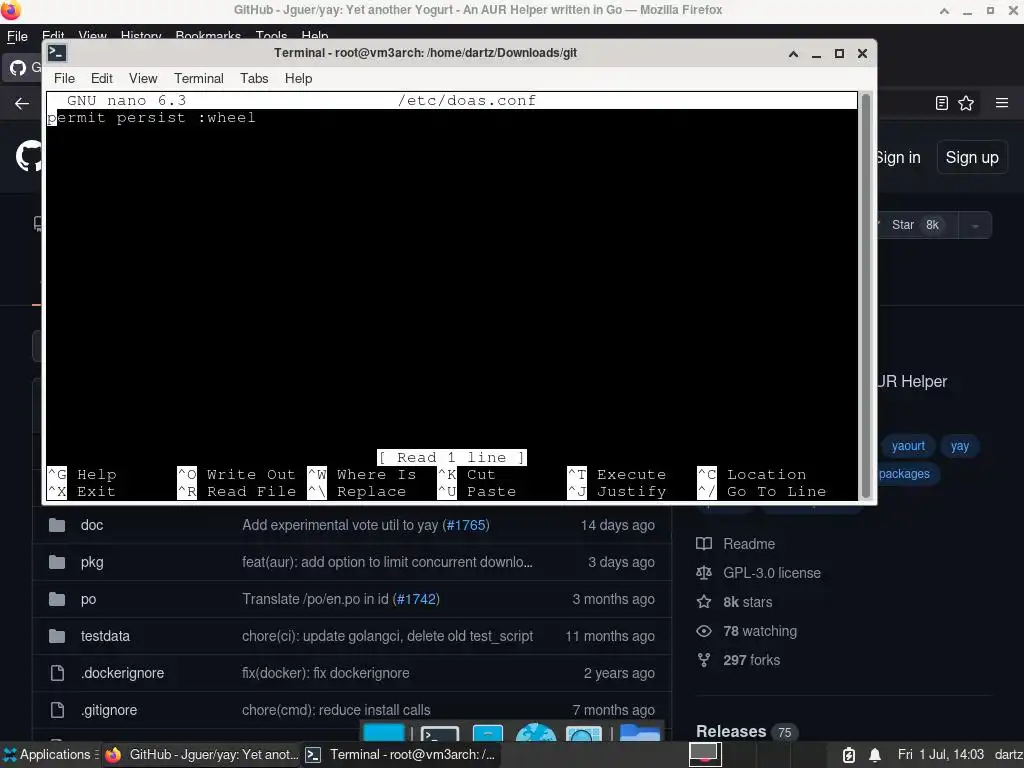
Task: Open terminal Tabs menu
Action: pyautogui.click(x=254, y=78)
